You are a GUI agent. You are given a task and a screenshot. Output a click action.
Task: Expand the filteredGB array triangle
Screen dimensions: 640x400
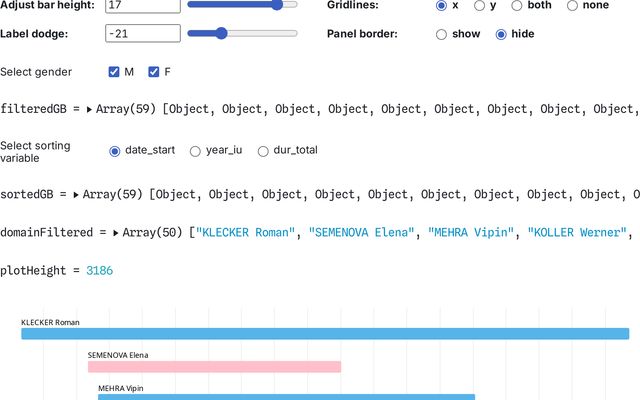[x=90, y=109]
